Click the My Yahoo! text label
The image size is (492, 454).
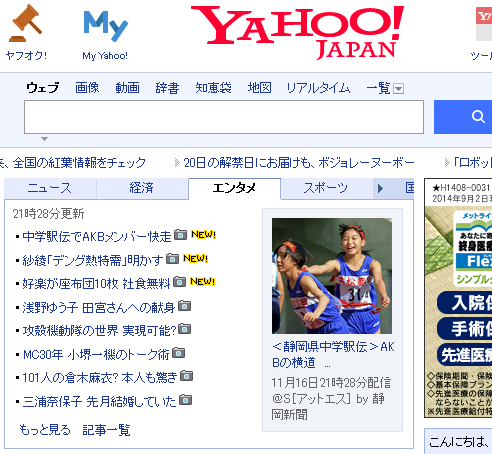(x=105, y=56)
